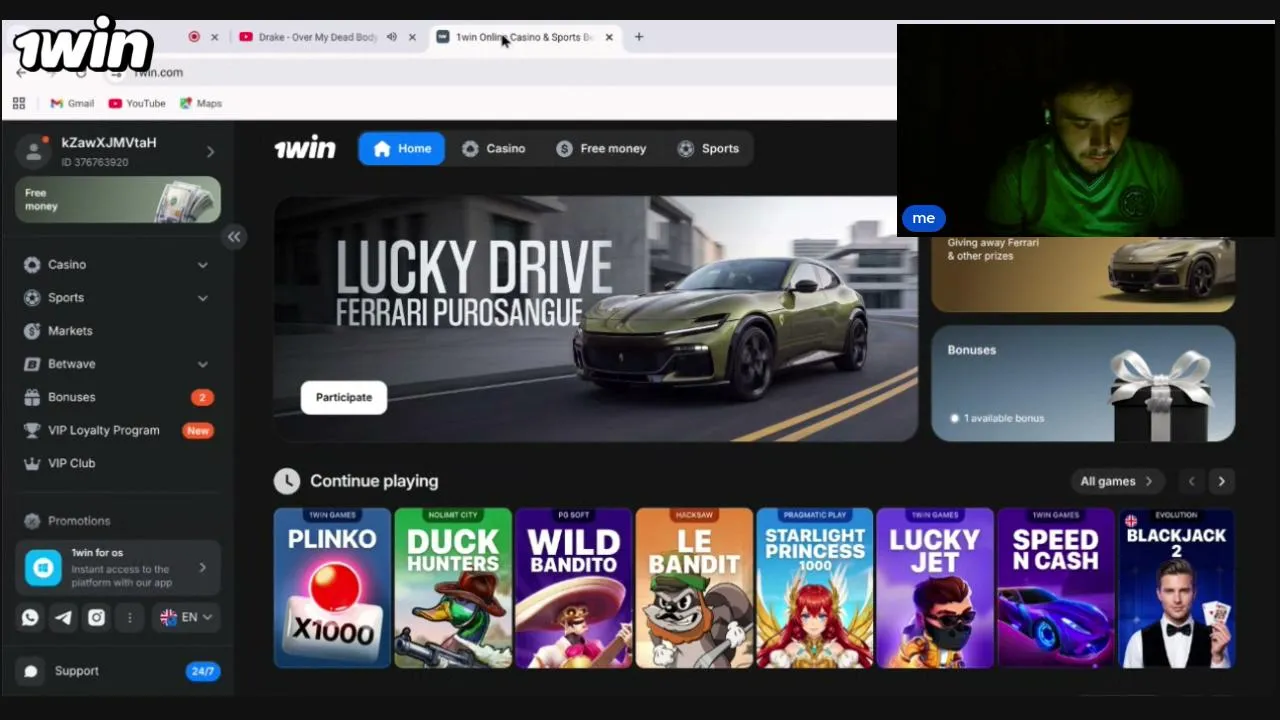Open the Bonuses gift item in sidebar
The width and height of the screenshot is (1280, 720).
pyautogui.click(x=71, y=397)
